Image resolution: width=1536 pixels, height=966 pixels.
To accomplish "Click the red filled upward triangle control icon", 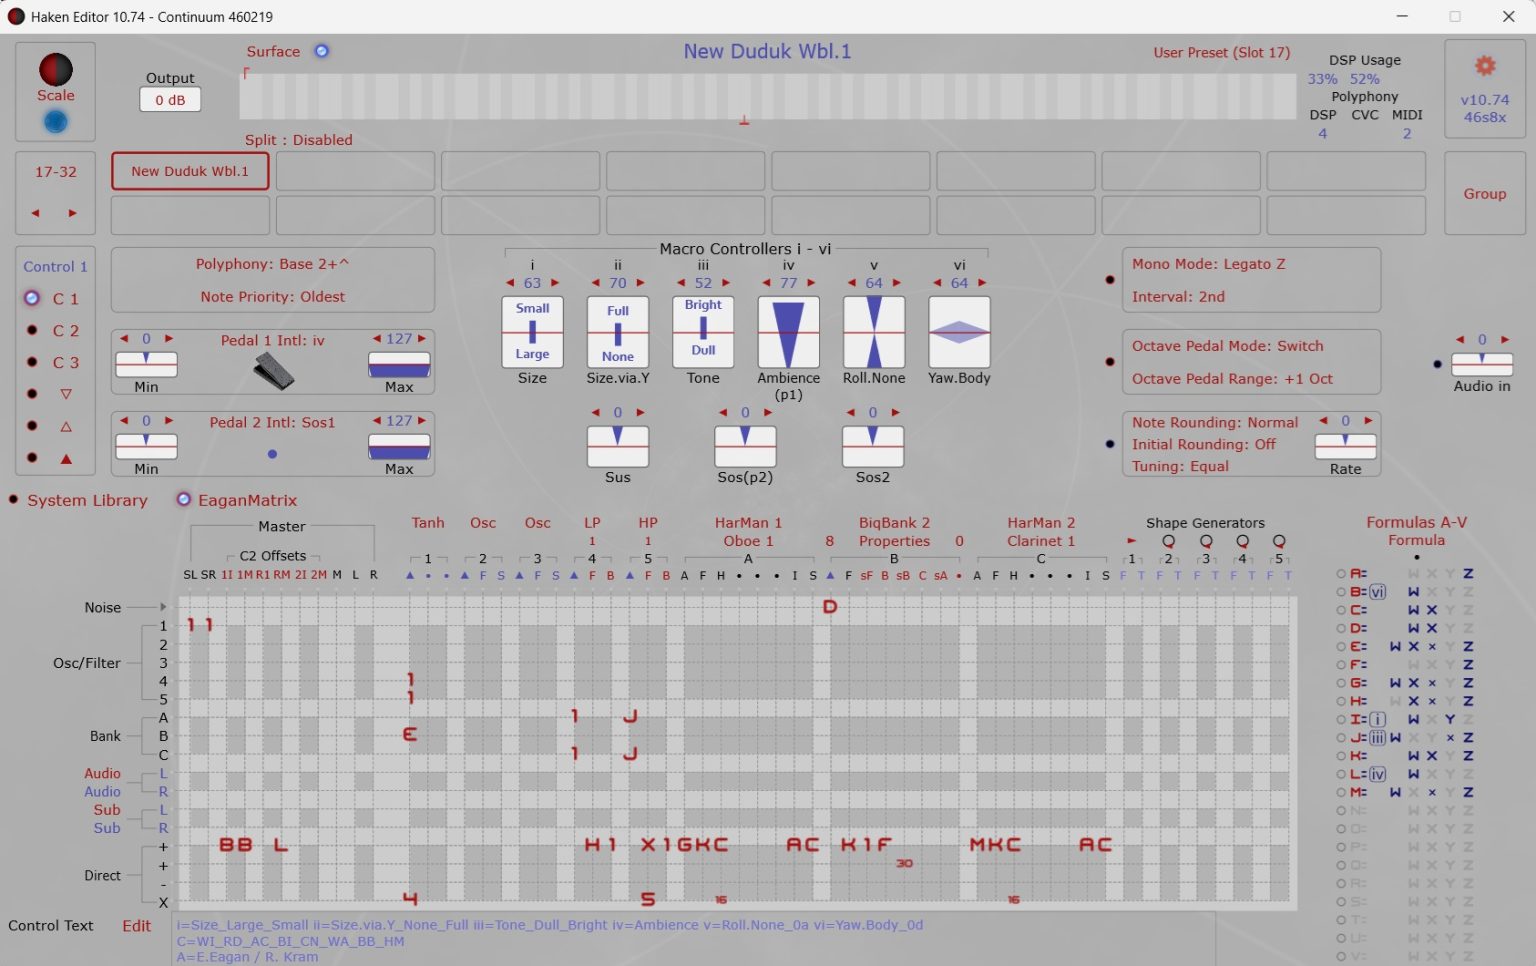I will coord(66,458).
